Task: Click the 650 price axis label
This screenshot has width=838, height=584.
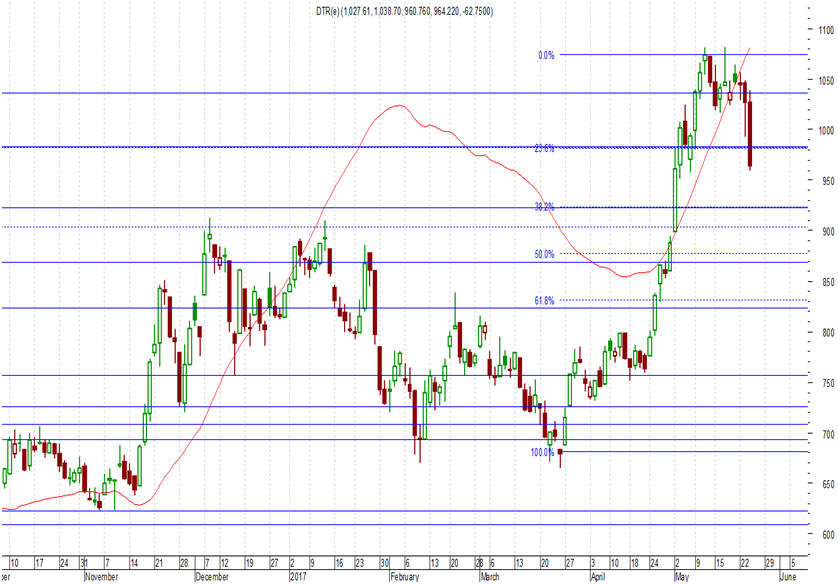Action: click(x=828, y=484)
